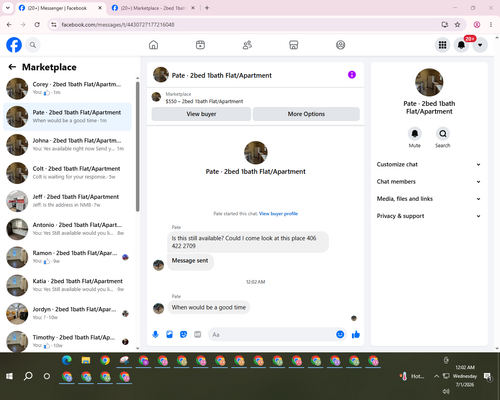Open the View buyer profile link
Viewport: 500px width, 400px height.
tap(278, 214)
